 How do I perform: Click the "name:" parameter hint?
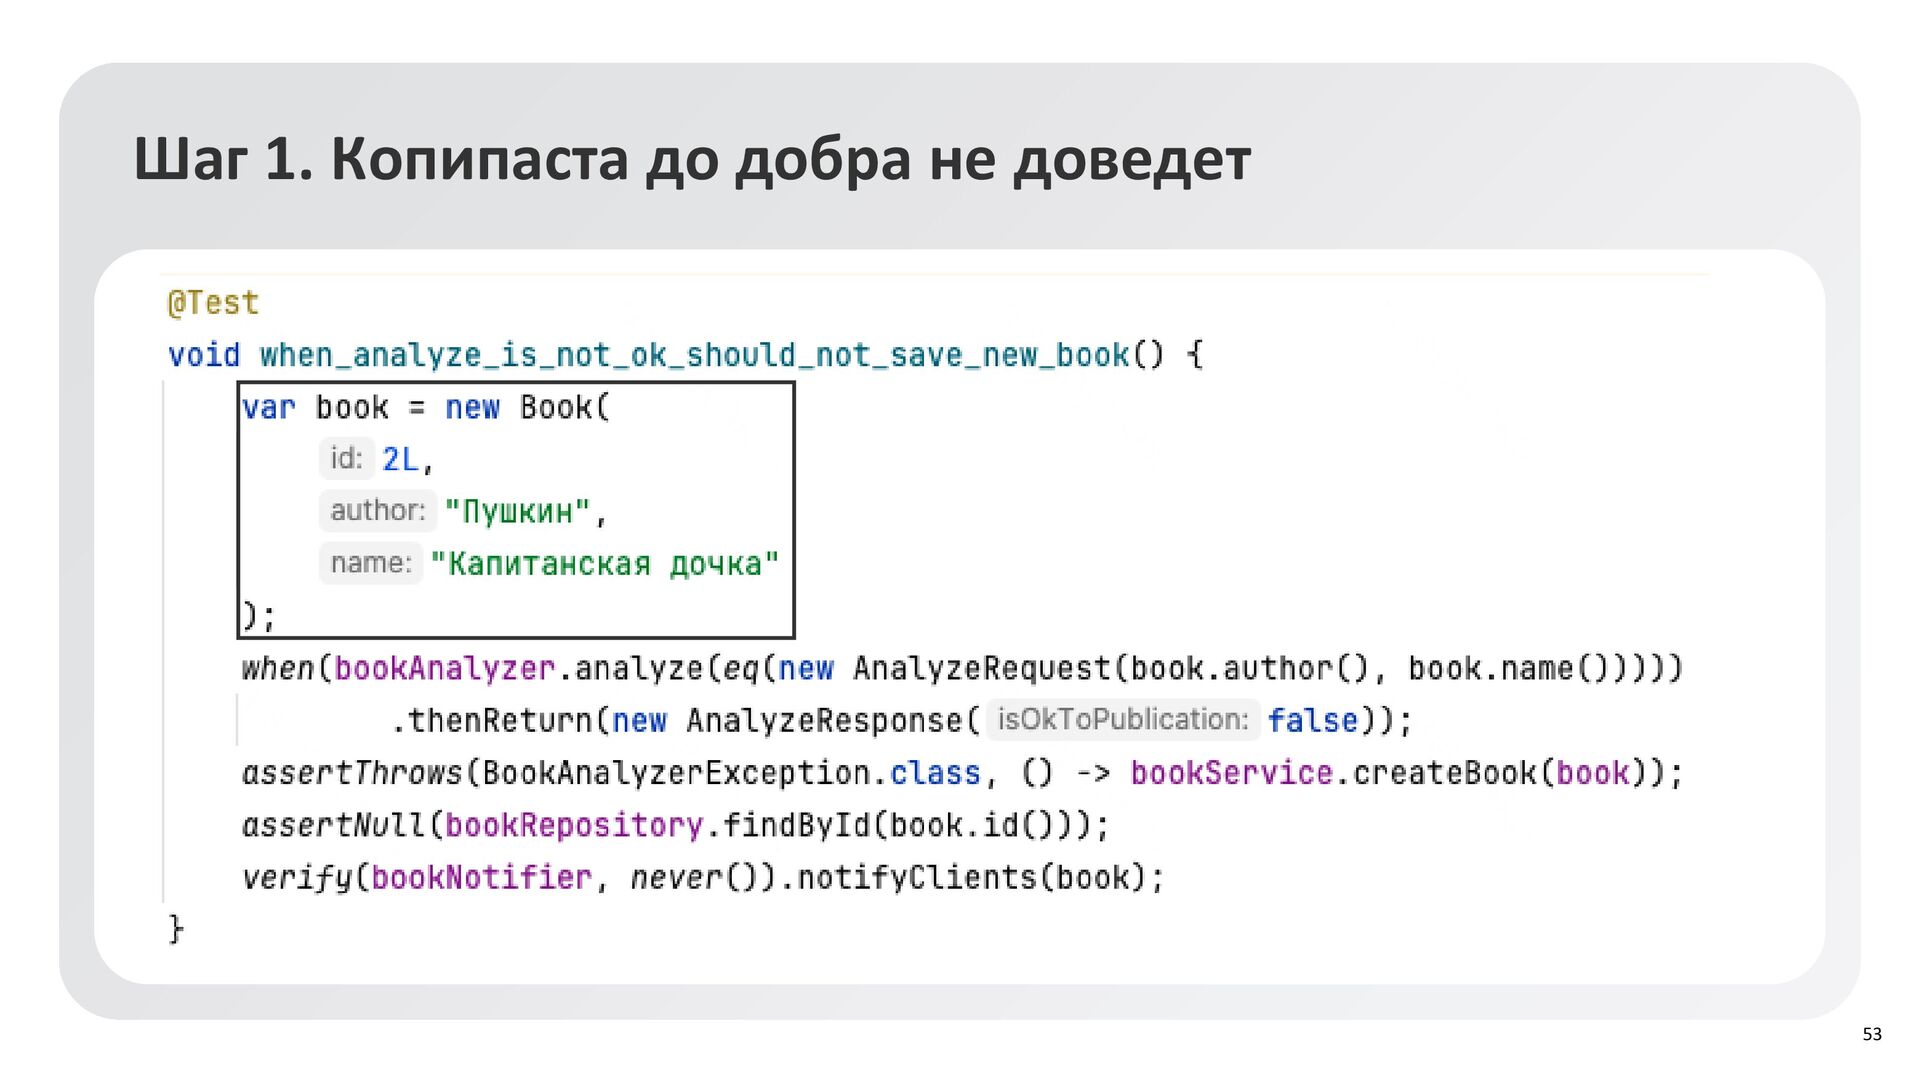370,563
